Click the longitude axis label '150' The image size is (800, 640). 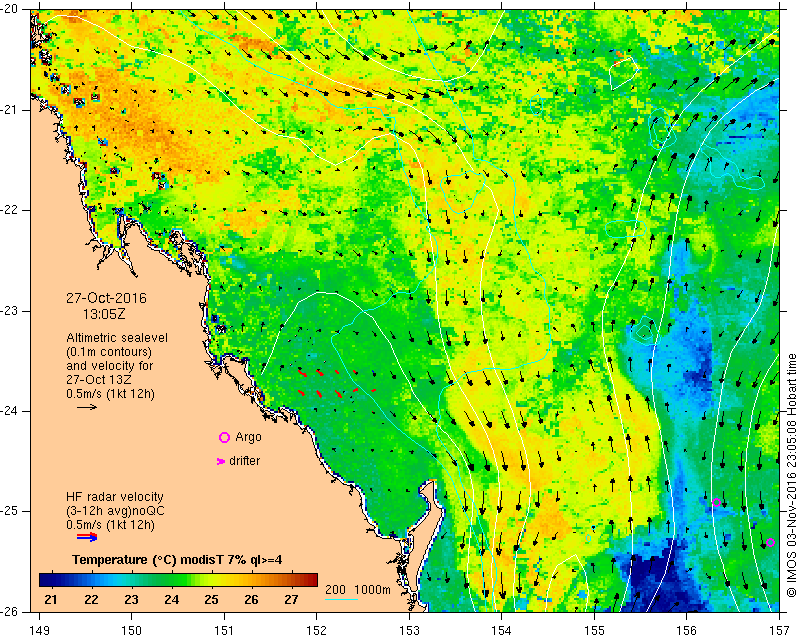pyautogui.click(x=132, y=631)
